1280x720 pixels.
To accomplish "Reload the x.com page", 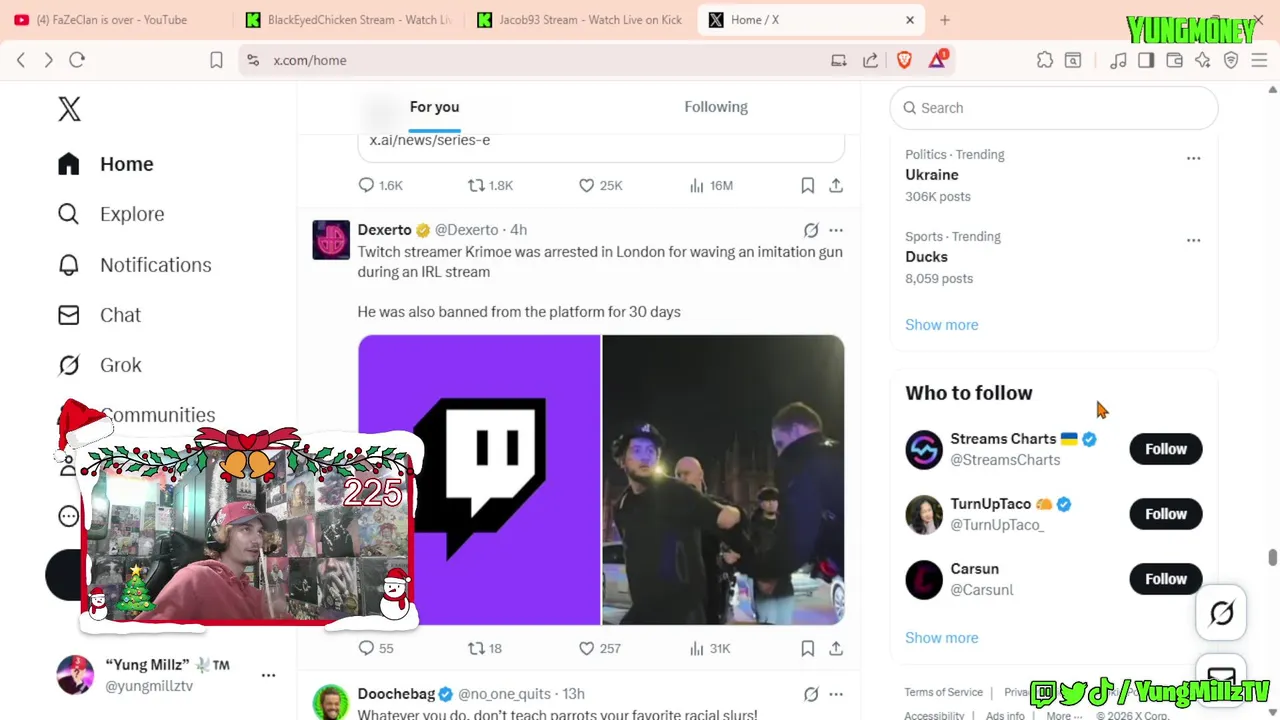I will (x=77, y=60).
